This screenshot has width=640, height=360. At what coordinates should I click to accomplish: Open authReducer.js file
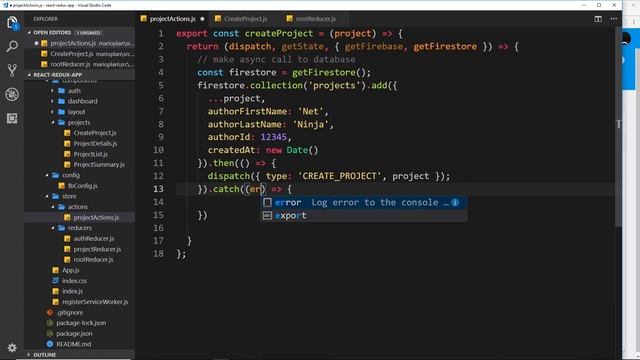[94, 238]
